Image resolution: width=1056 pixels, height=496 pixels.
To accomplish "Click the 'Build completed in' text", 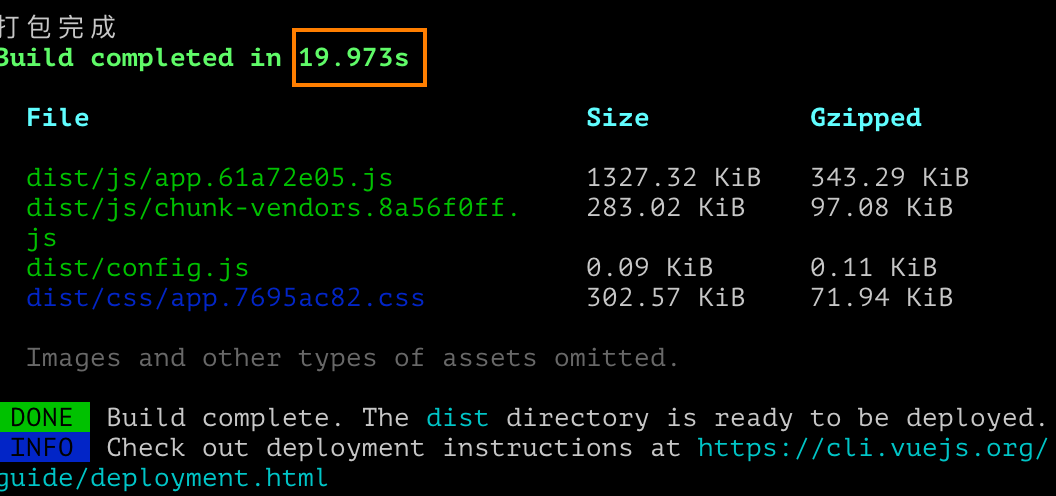I will coord(140,58).
